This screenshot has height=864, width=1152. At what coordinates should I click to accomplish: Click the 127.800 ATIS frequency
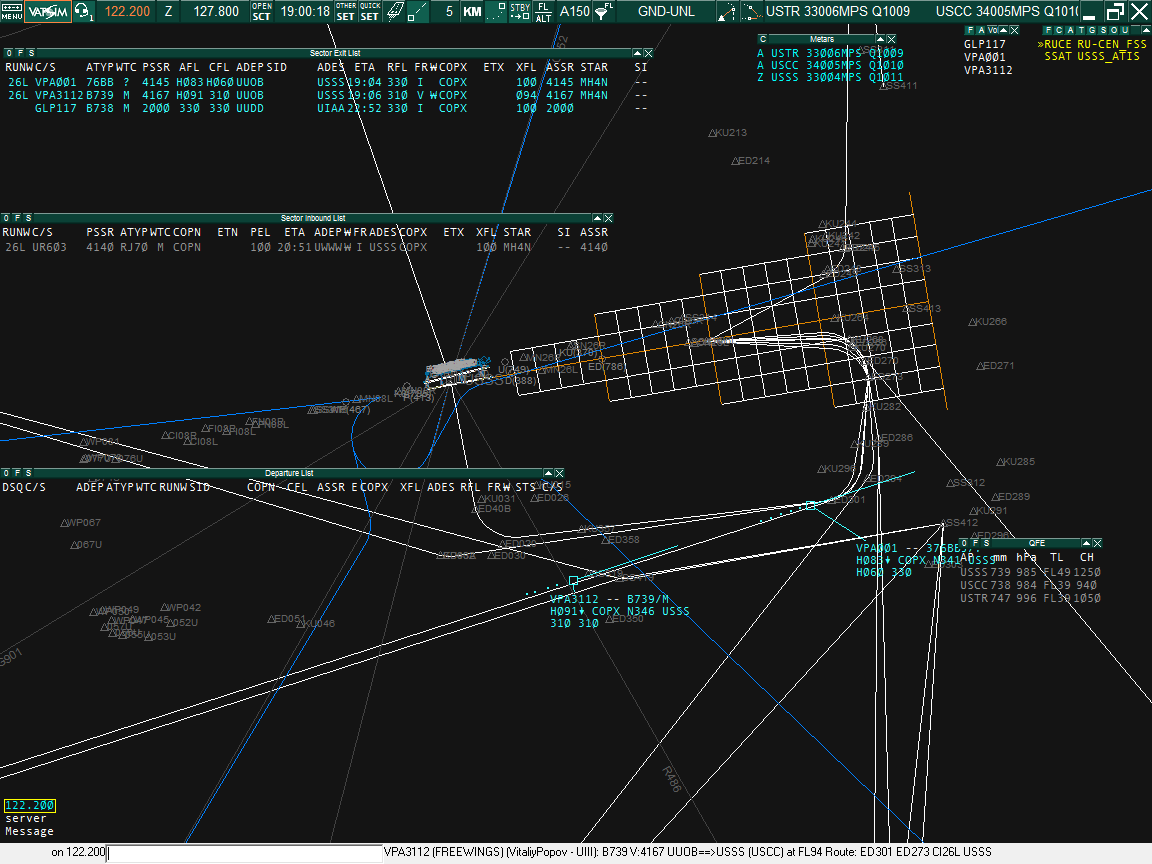[x=216, y=11]
